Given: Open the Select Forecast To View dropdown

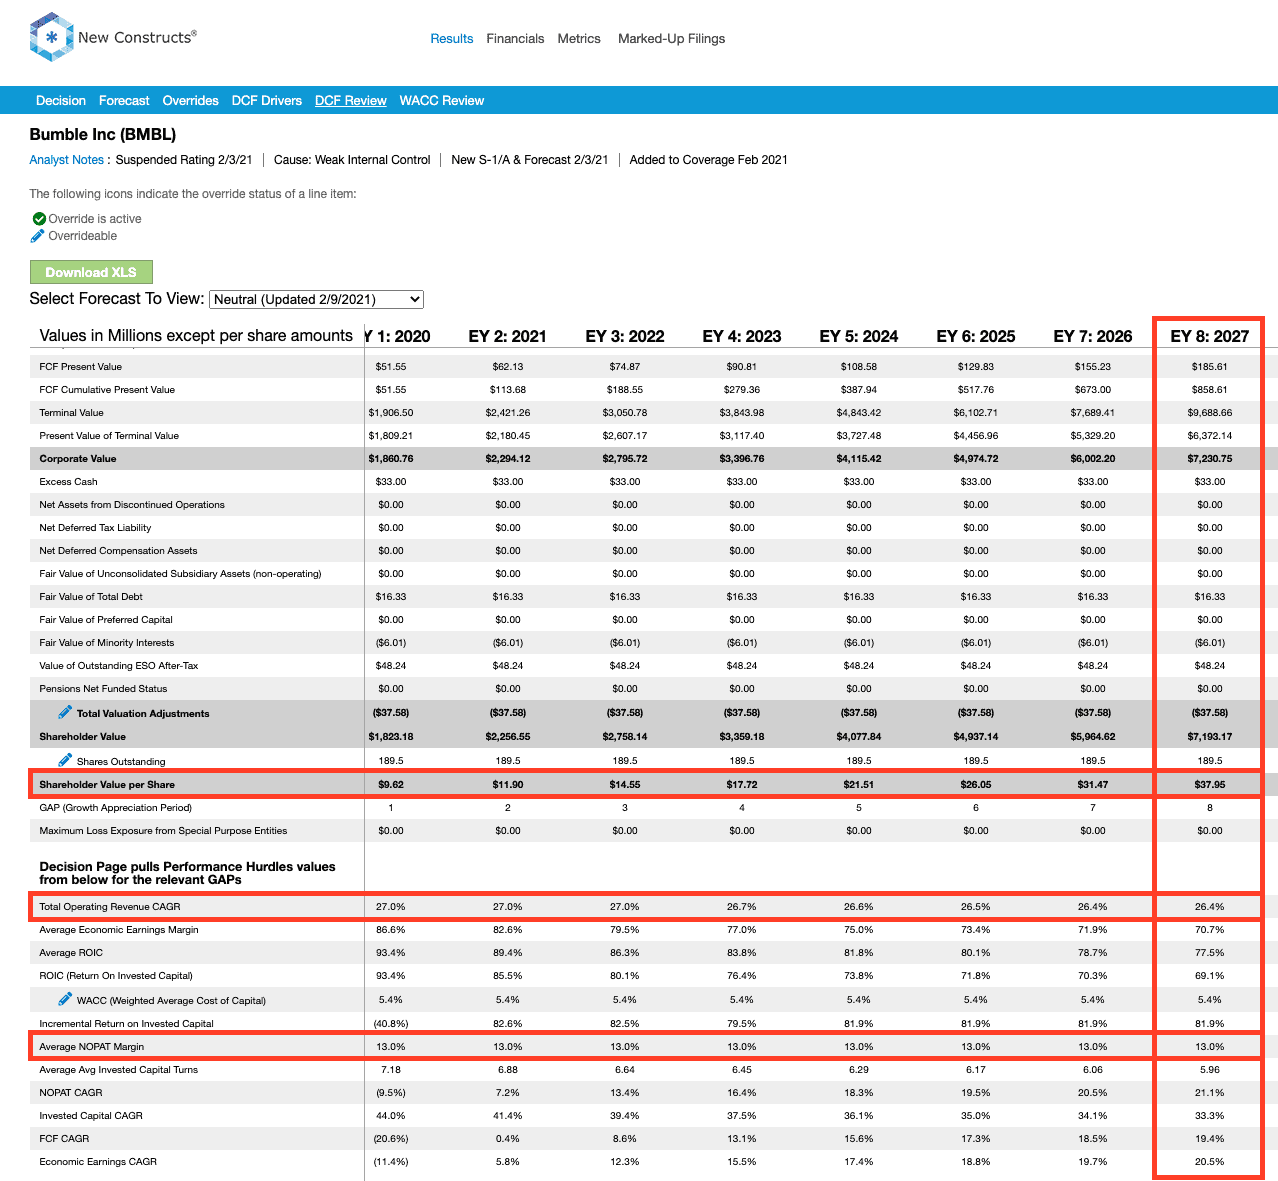Looking at the screenshot, I should point(317,299).
